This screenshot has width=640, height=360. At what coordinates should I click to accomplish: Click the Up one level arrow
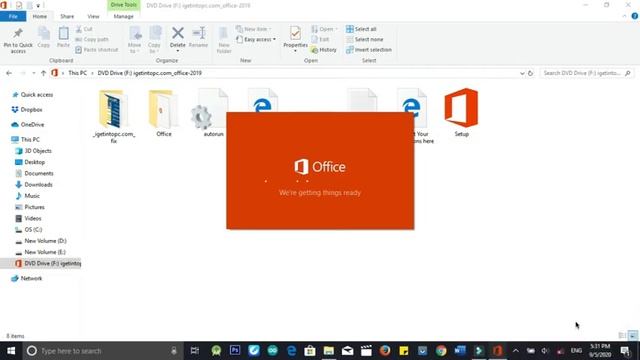click(43, 73)
